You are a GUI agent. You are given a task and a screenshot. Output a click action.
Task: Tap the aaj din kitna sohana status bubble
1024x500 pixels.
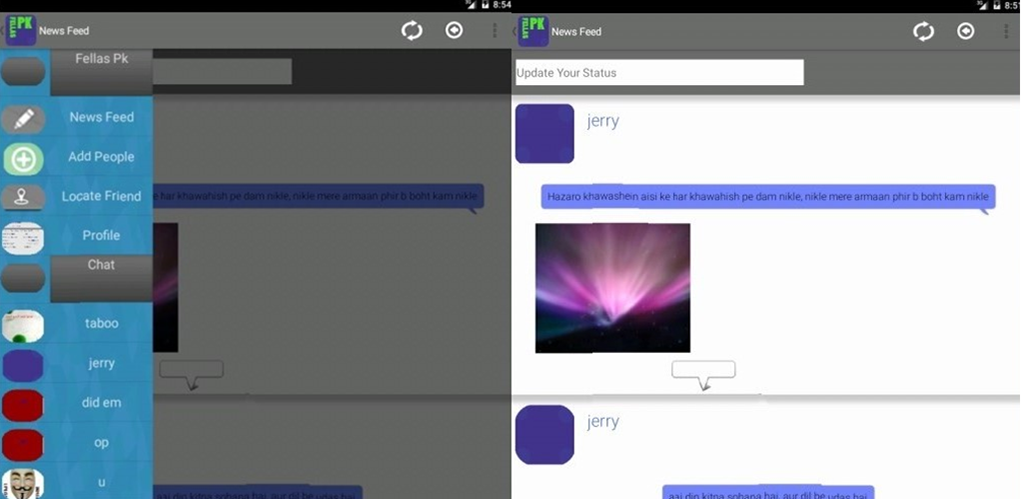point(768,492)
